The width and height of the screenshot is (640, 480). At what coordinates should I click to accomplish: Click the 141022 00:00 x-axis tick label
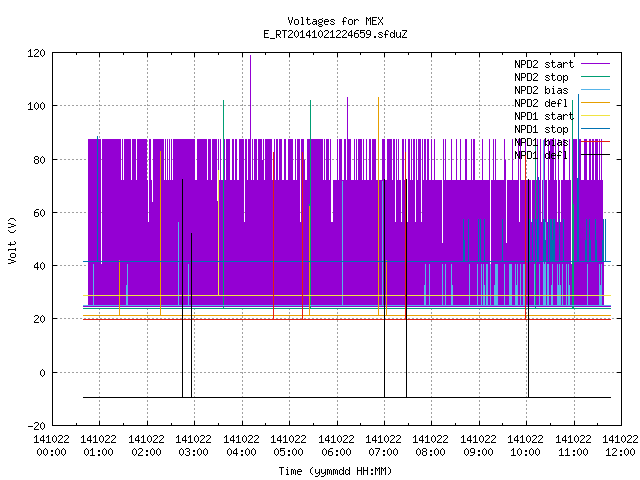[51, 446]
